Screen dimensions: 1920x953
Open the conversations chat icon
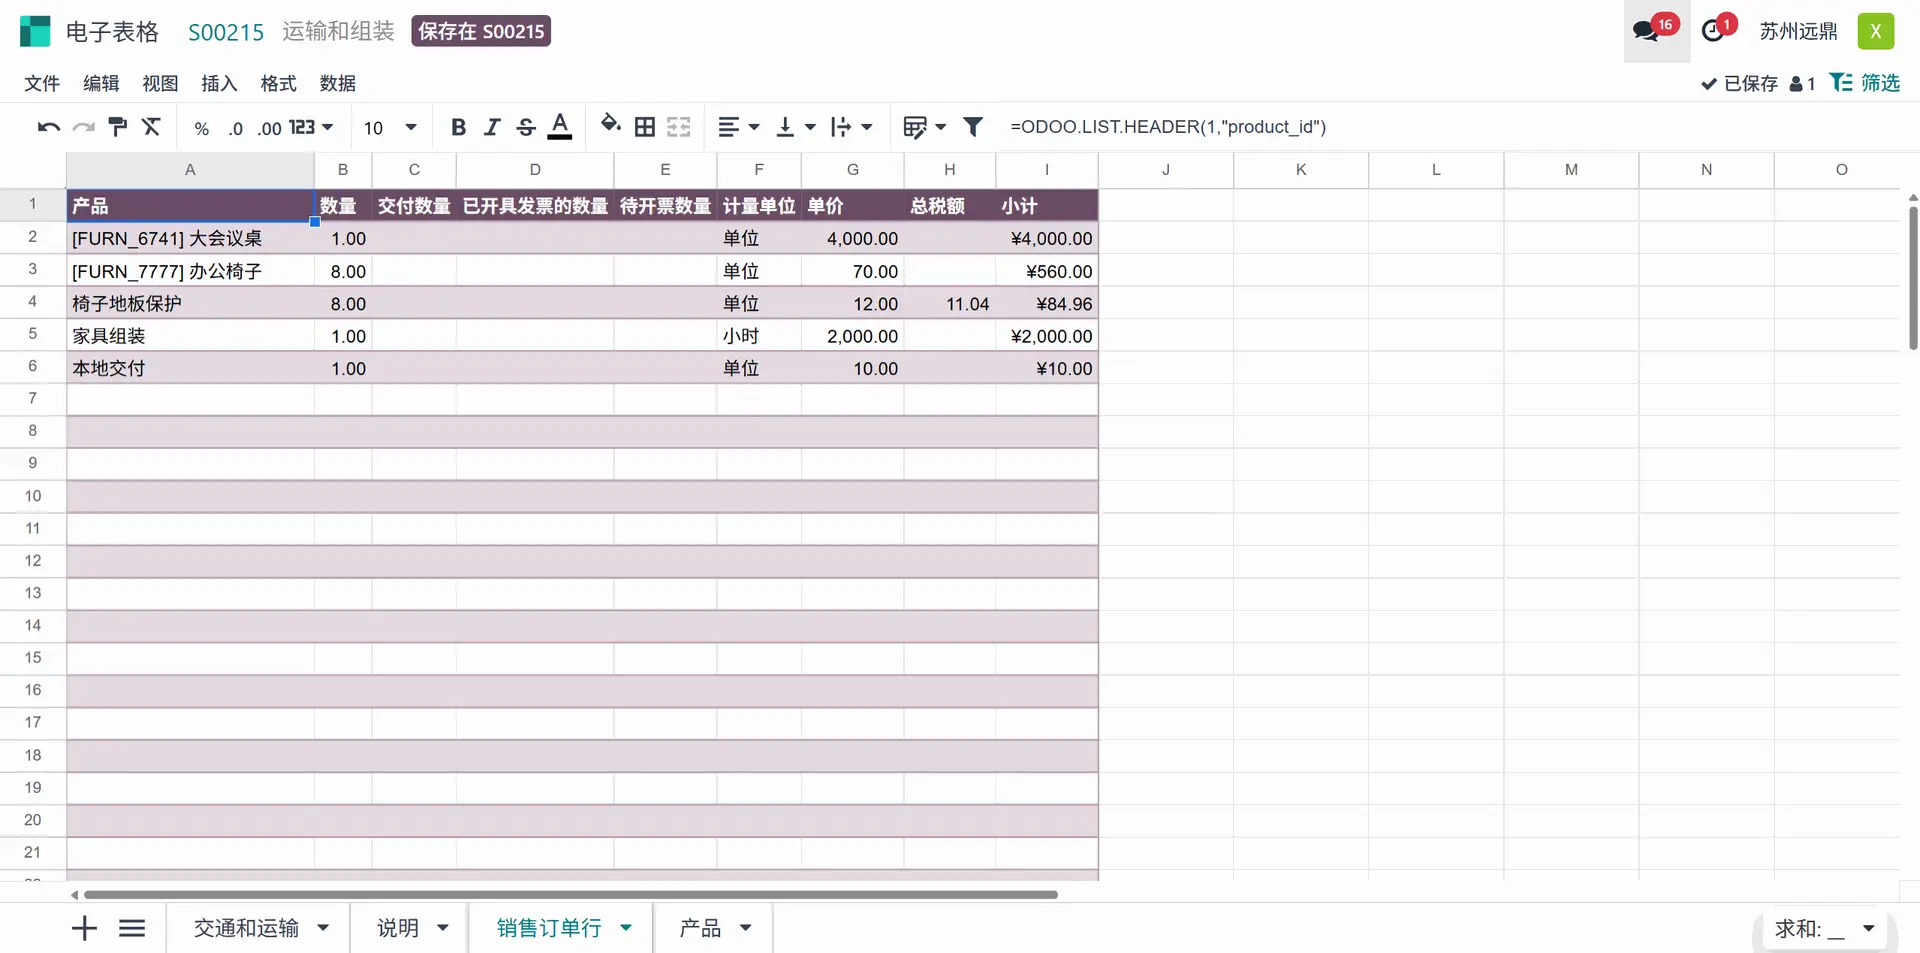click(x=1645, y=31)
